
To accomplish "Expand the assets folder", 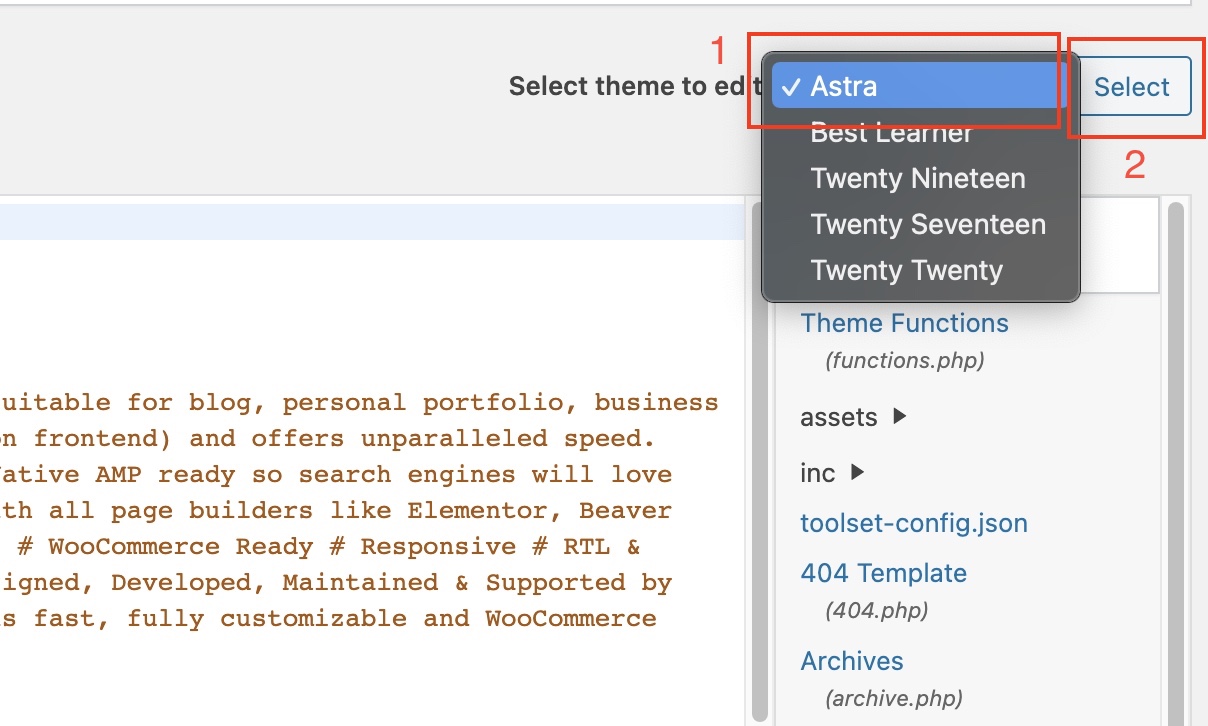I will coord(853,417).
